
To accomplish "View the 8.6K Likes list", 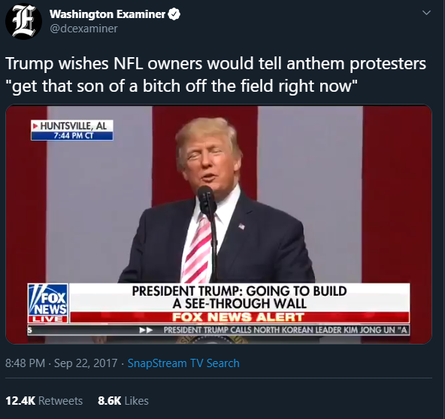I will coord(123,401).
